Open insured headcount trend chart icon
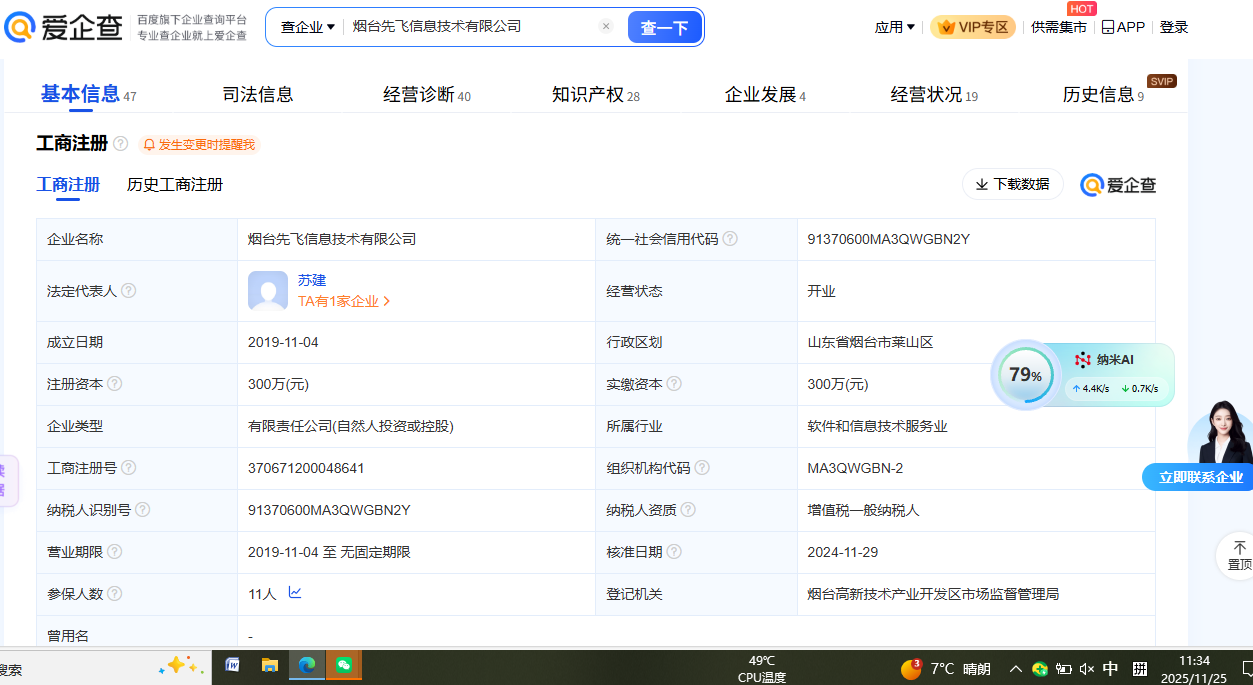The image size is (1253, 685). pos(295,593)
